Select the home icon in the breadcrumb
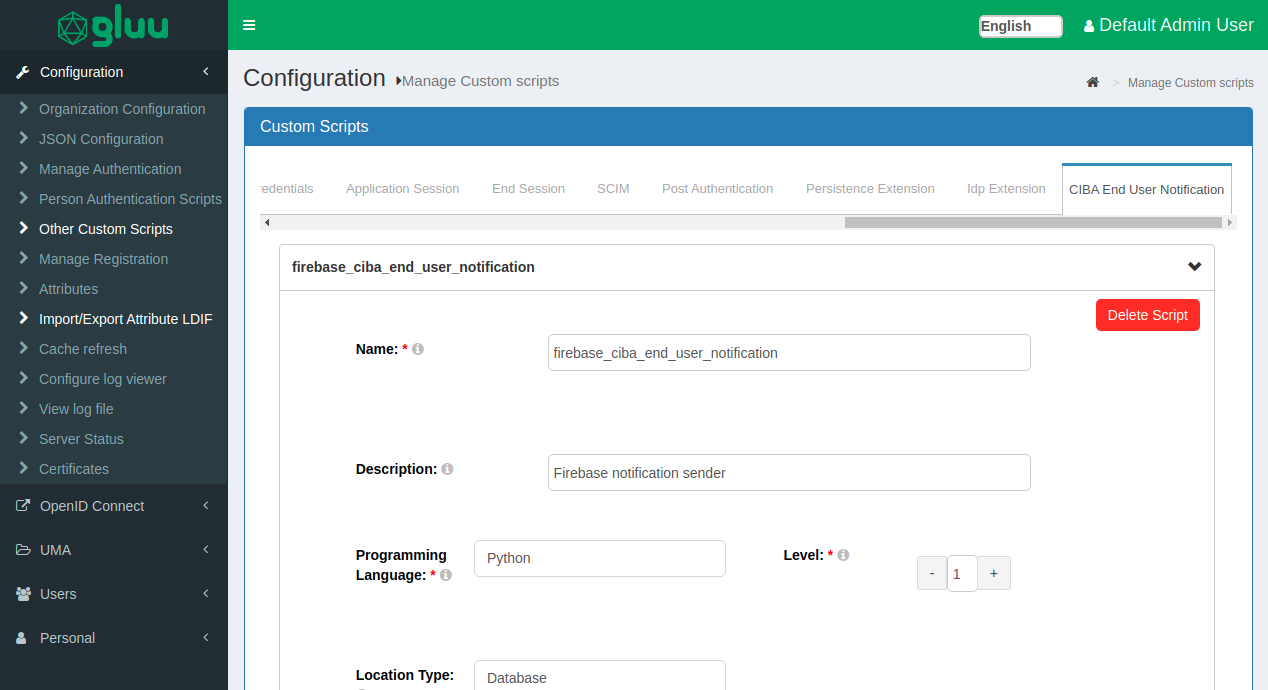This screenshot has height=690, width=1268. [1092, 82]
